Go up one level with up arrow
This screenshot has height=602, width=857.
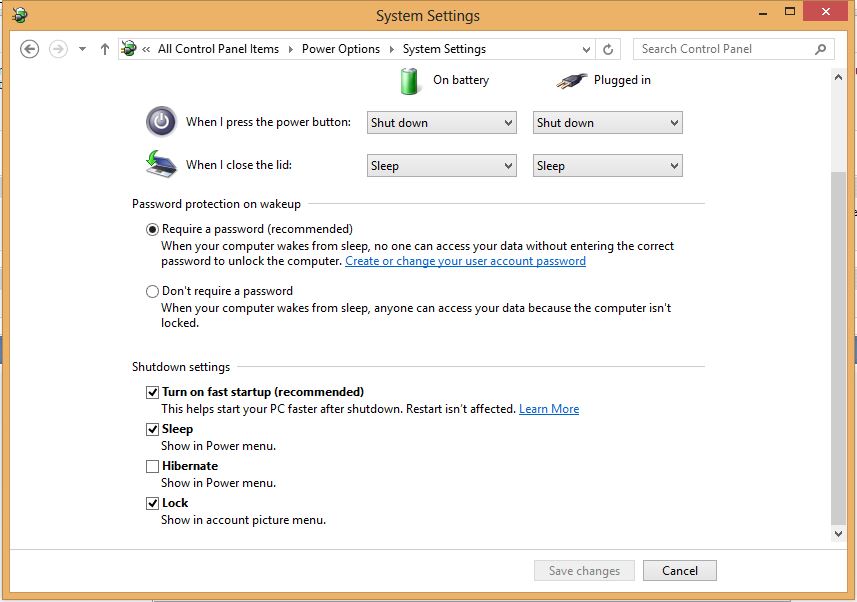(104, 49)
